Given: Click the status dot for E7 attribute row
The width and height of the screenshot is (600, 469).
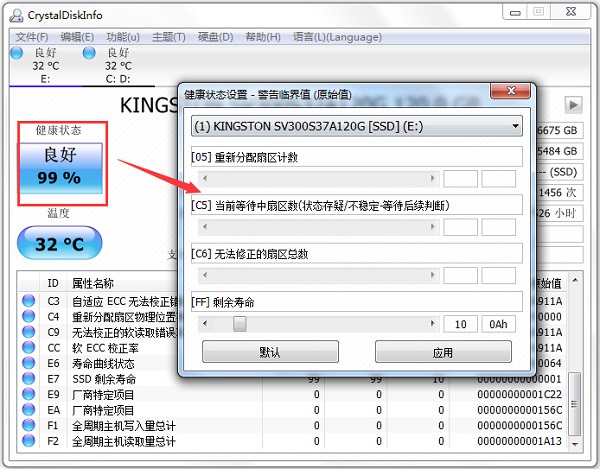Looking at the screenshot, I should (x=28, y=378).
